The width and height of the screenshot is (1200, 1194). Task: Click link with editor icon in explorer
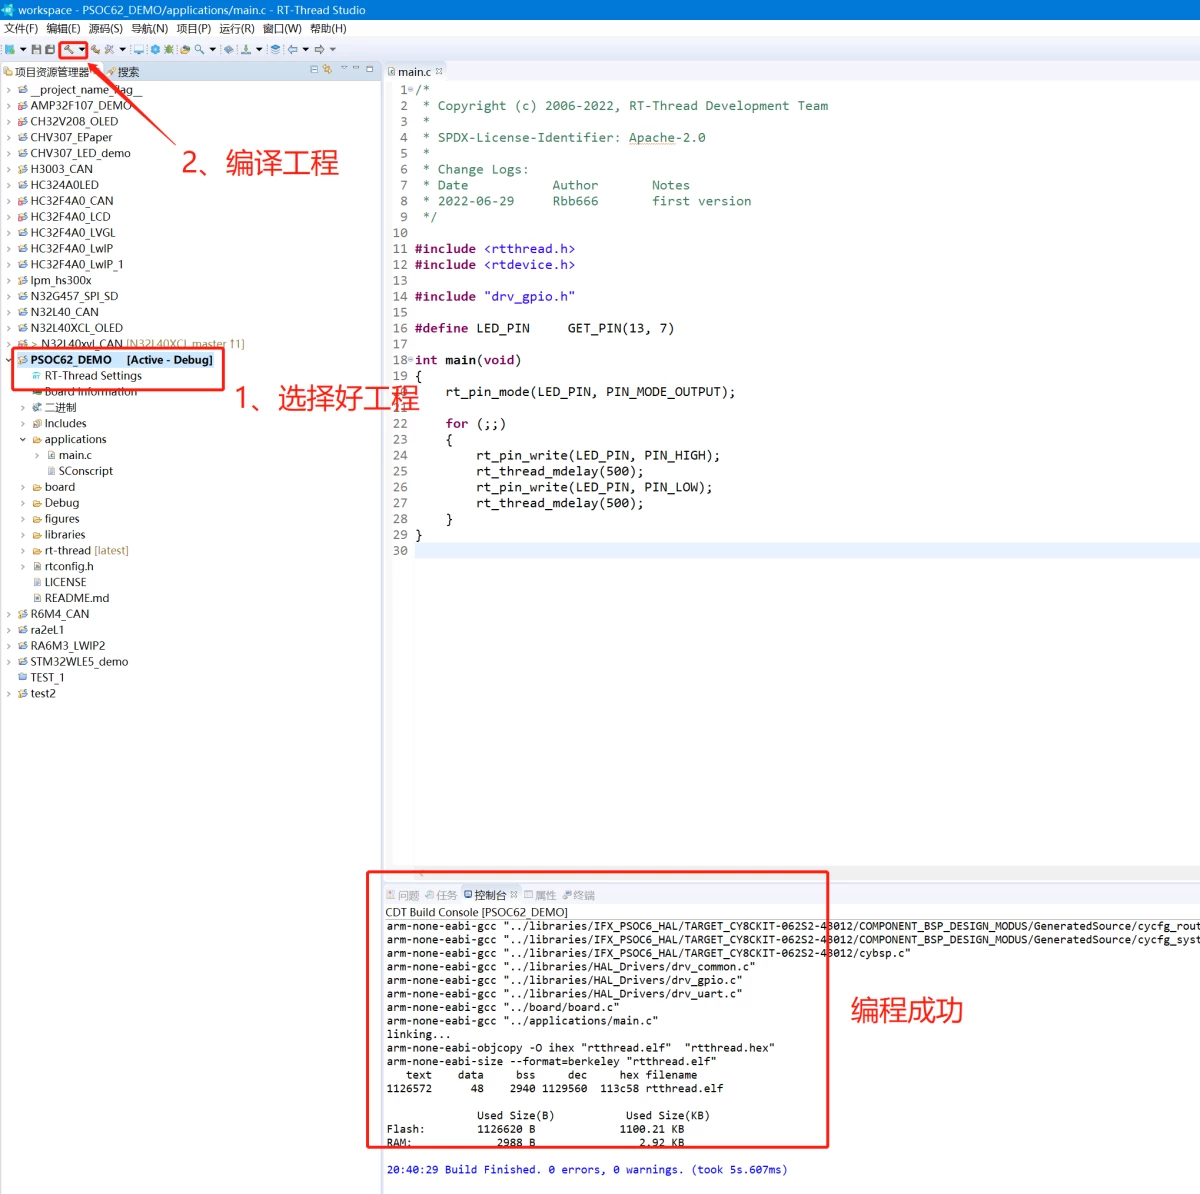[x=327, y=70]
